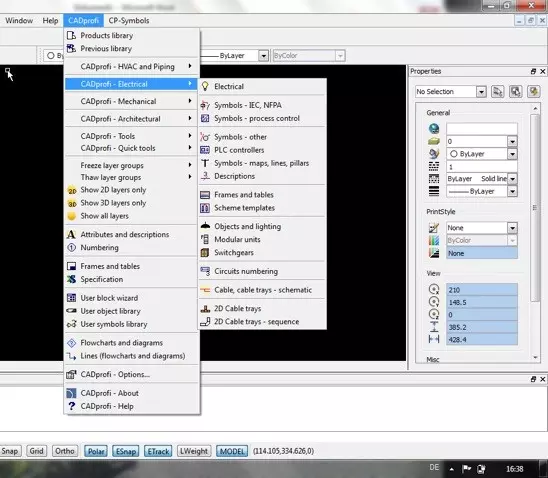Expand Thaw layer groups submenu
548x478 pixels.
[132, 178]
